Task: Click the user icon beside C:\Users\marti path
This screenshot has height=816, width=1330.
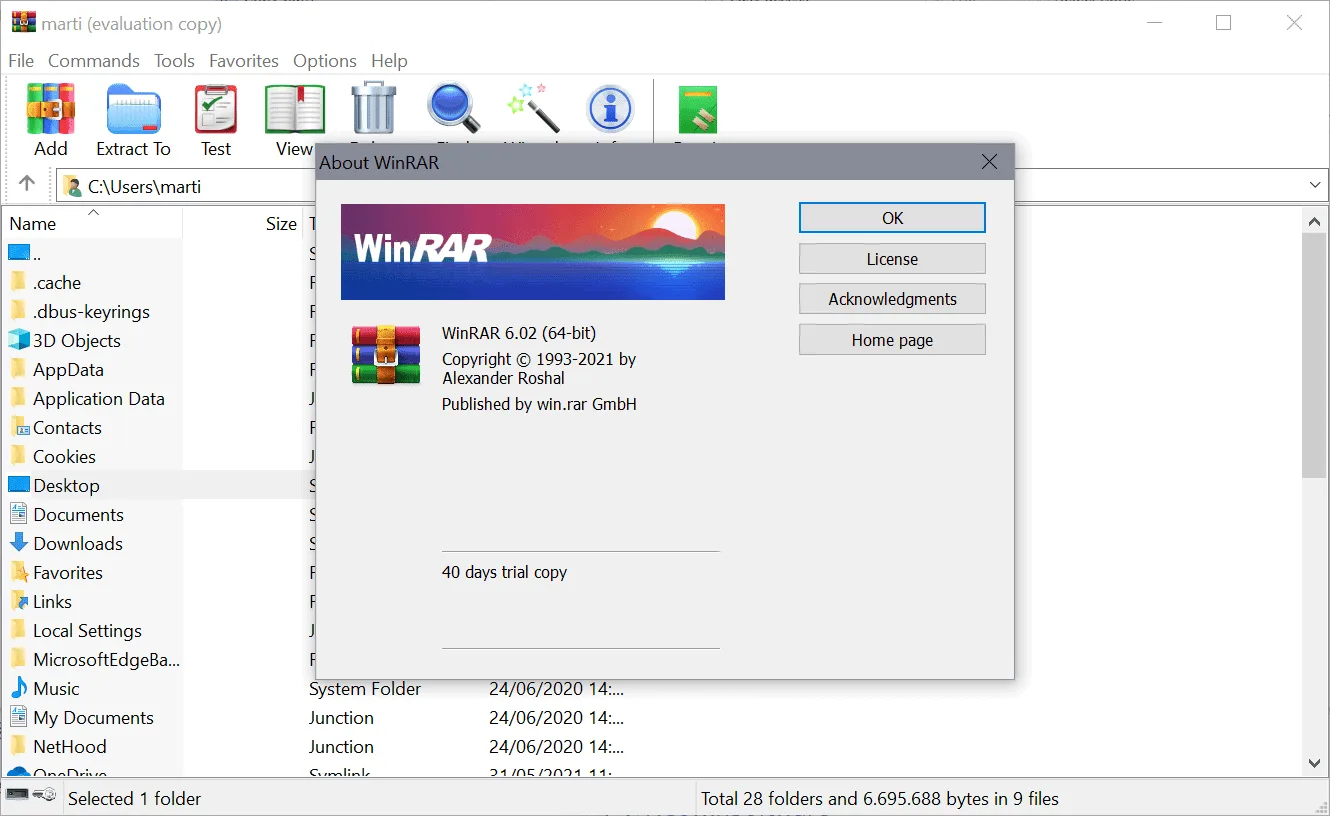Action: pos(71,185)
